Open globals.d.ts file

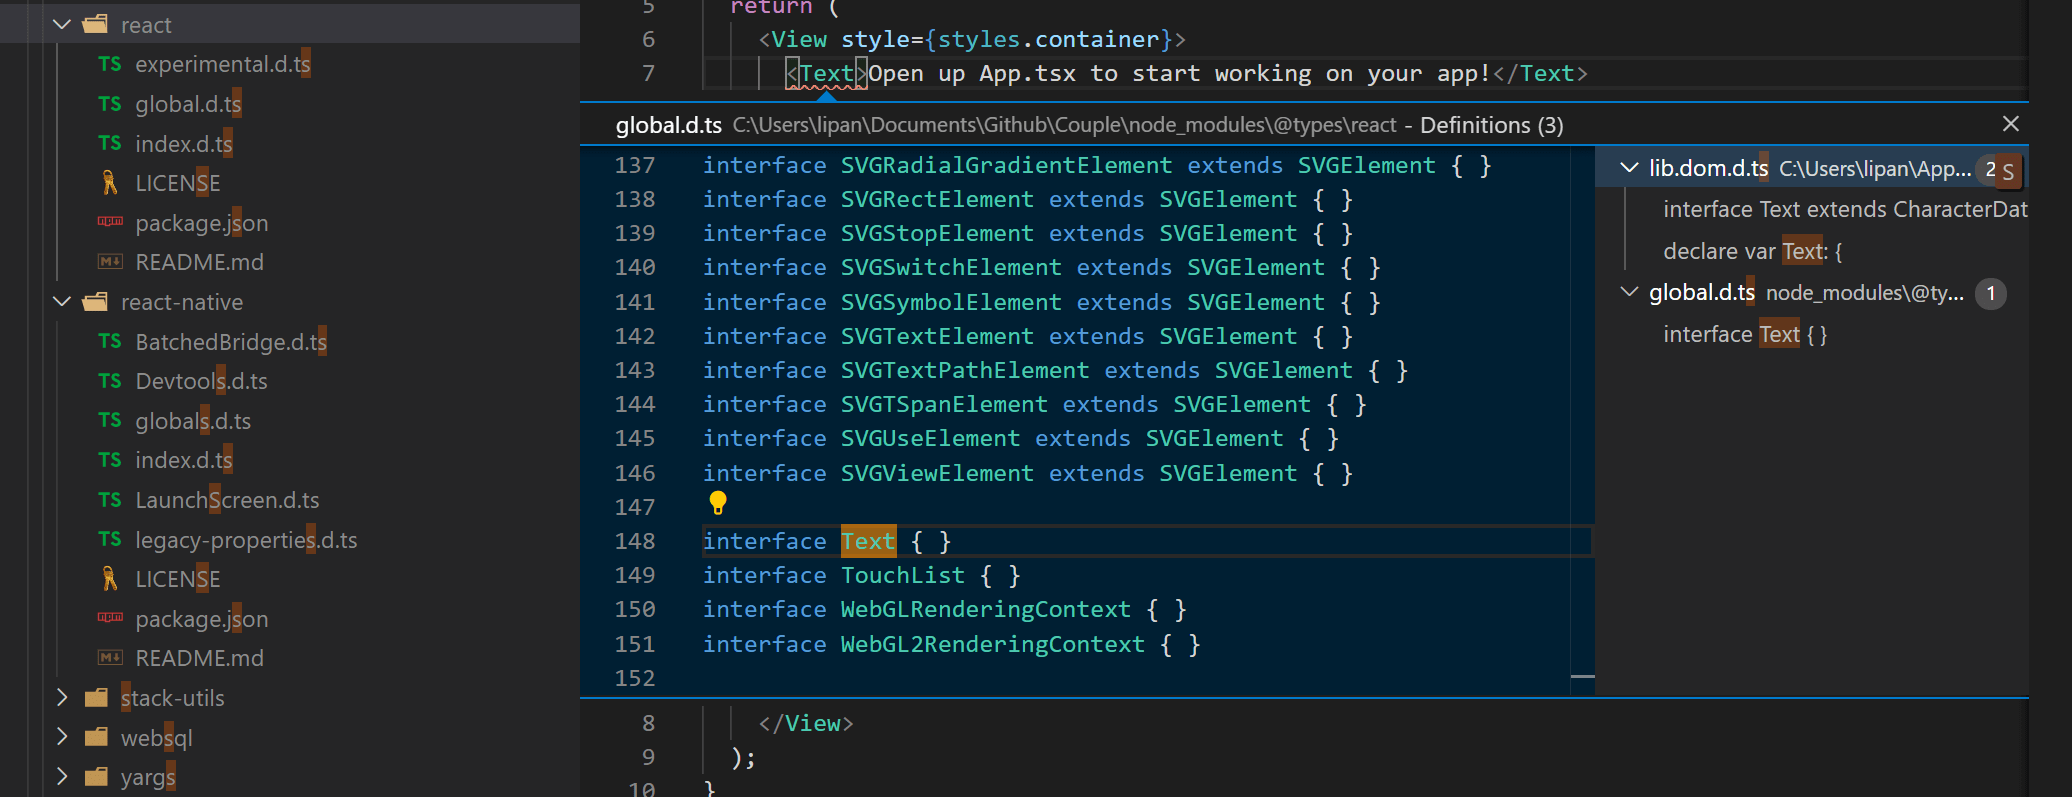coord(193,421)
